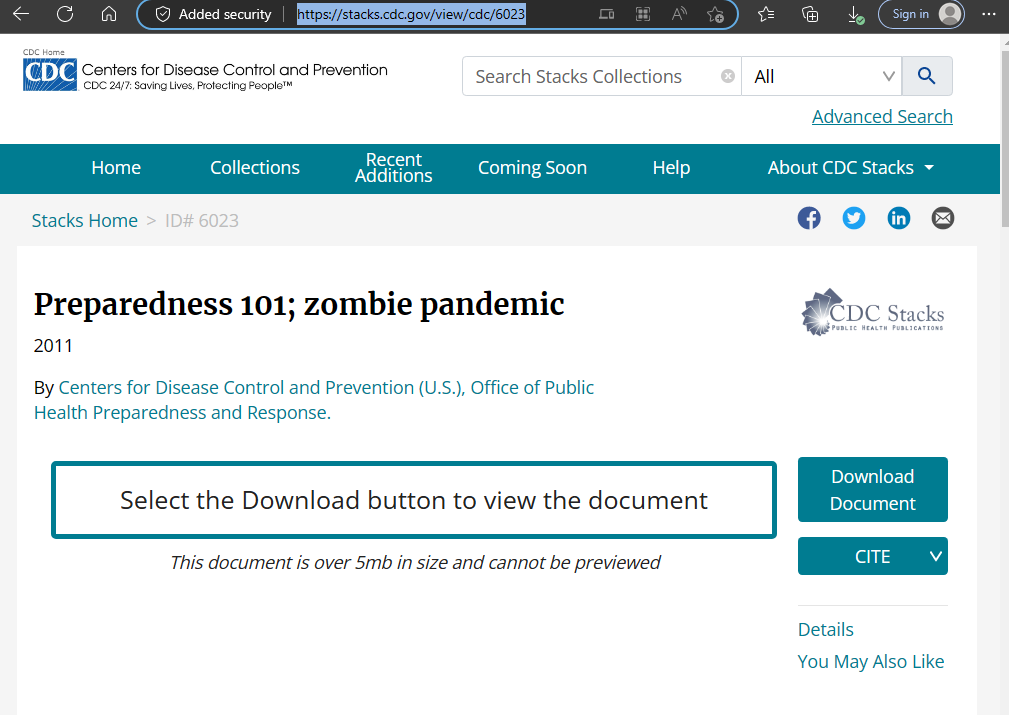This screenshot has height=715, width=1009.
Task: Expand the About CDC Stacks menu
Action: [x=851, y=167]
